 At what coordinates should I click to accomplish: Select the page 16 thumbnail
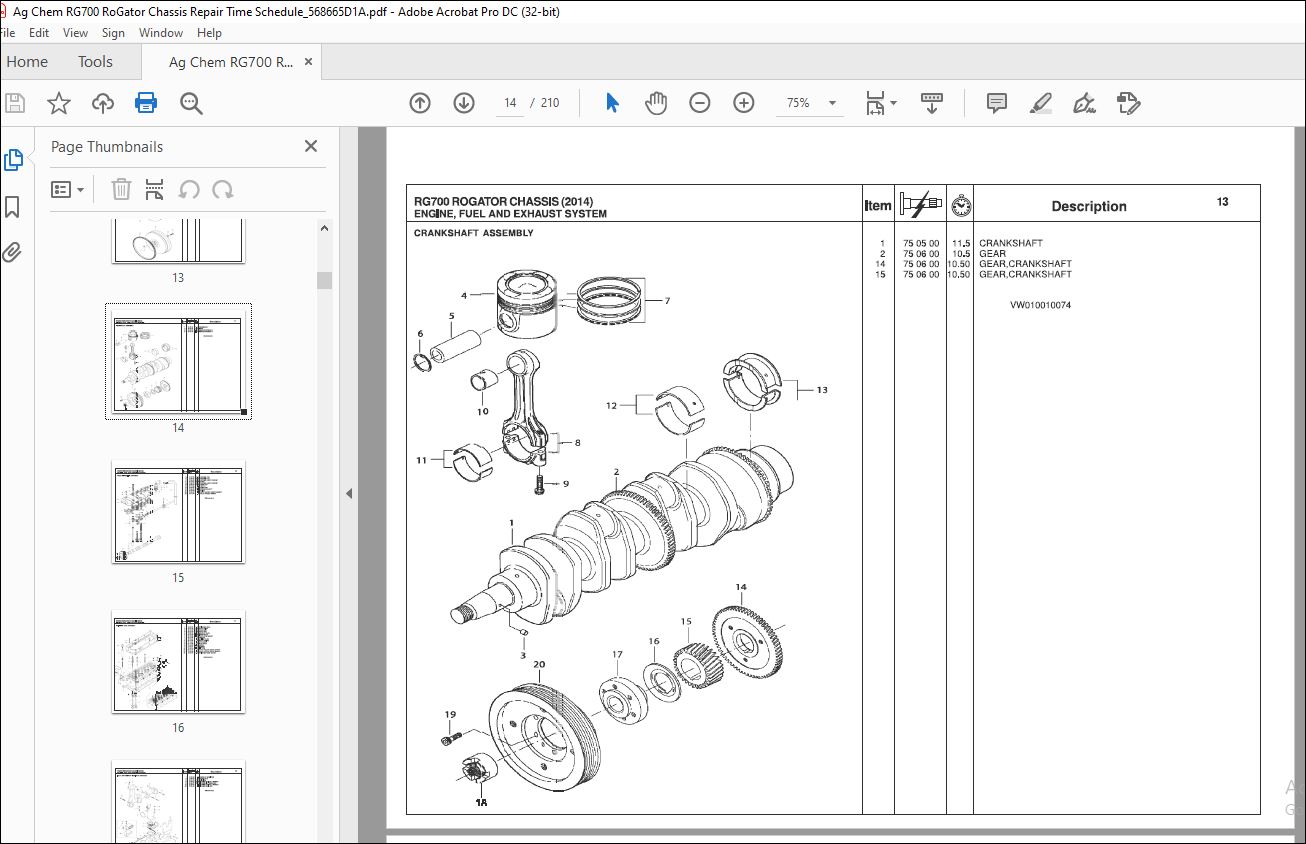[178, 662]
